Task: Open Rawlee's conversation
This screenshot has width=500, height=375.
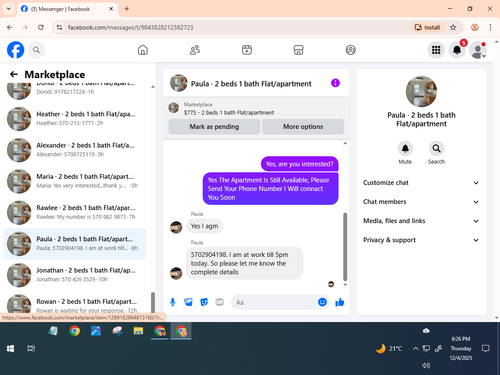Action: tap(75, 212)
